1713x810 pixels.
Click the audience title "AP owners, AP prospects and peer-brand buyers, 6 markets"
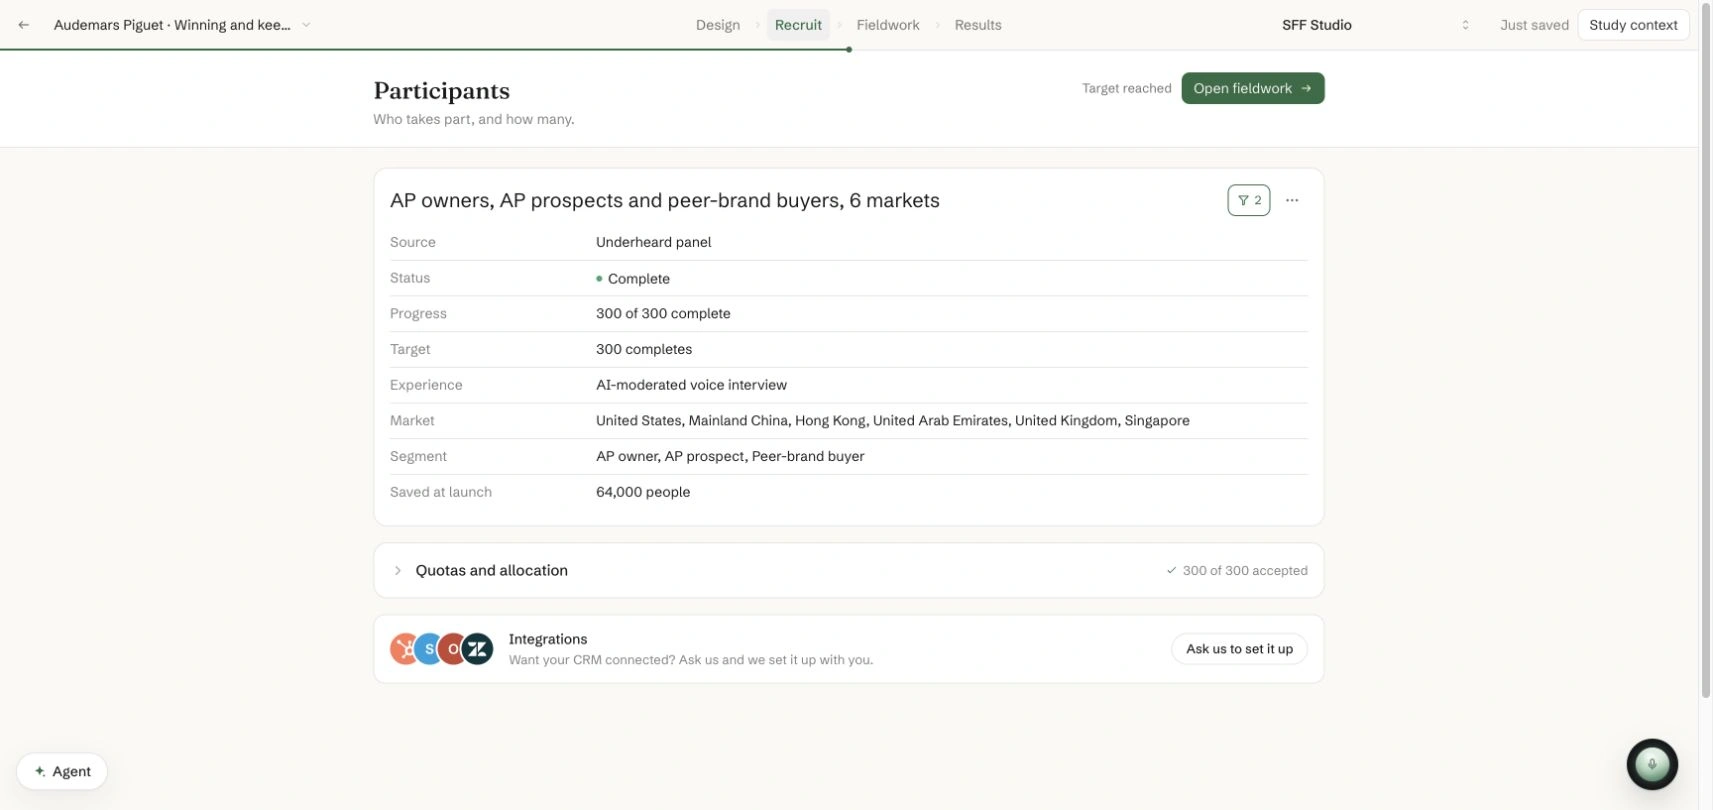665,200
